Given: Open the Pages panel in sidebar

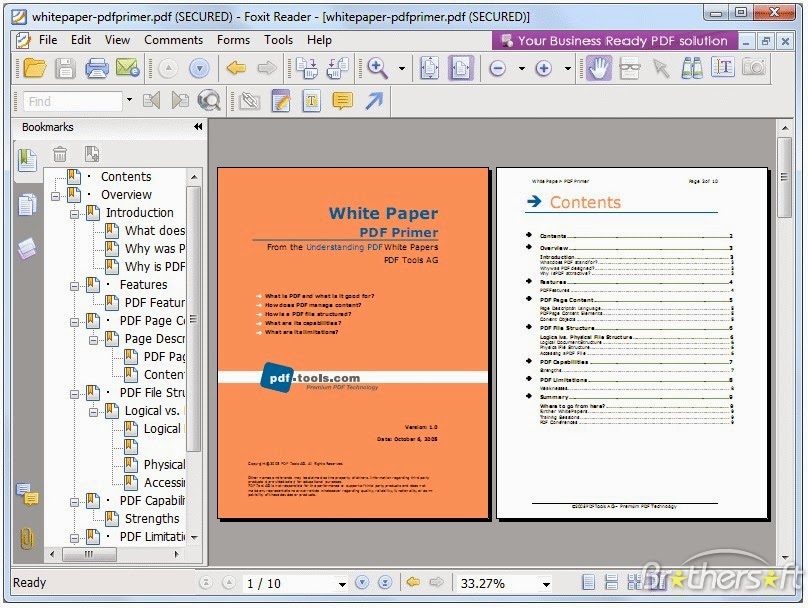Looking at the screenshot, I should [27, 205].
